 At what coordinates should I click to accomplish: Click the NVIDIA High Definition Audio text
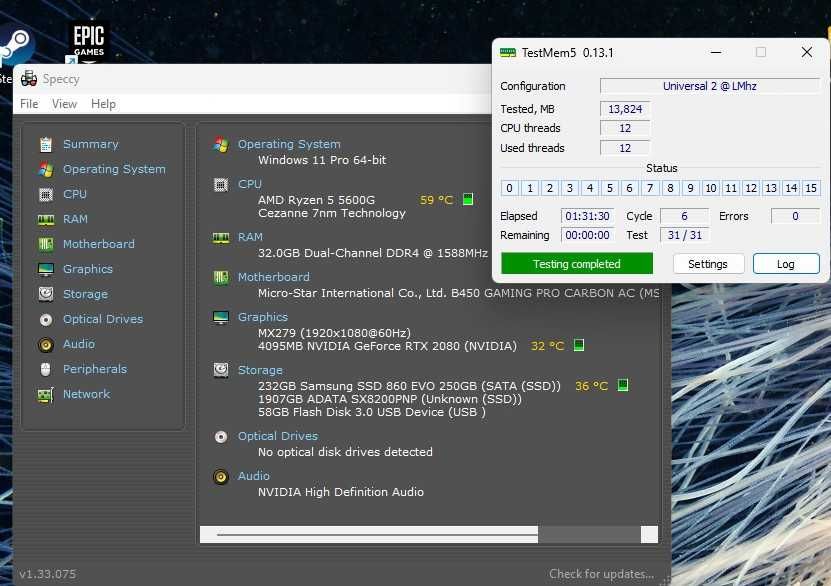click(341, 492)
